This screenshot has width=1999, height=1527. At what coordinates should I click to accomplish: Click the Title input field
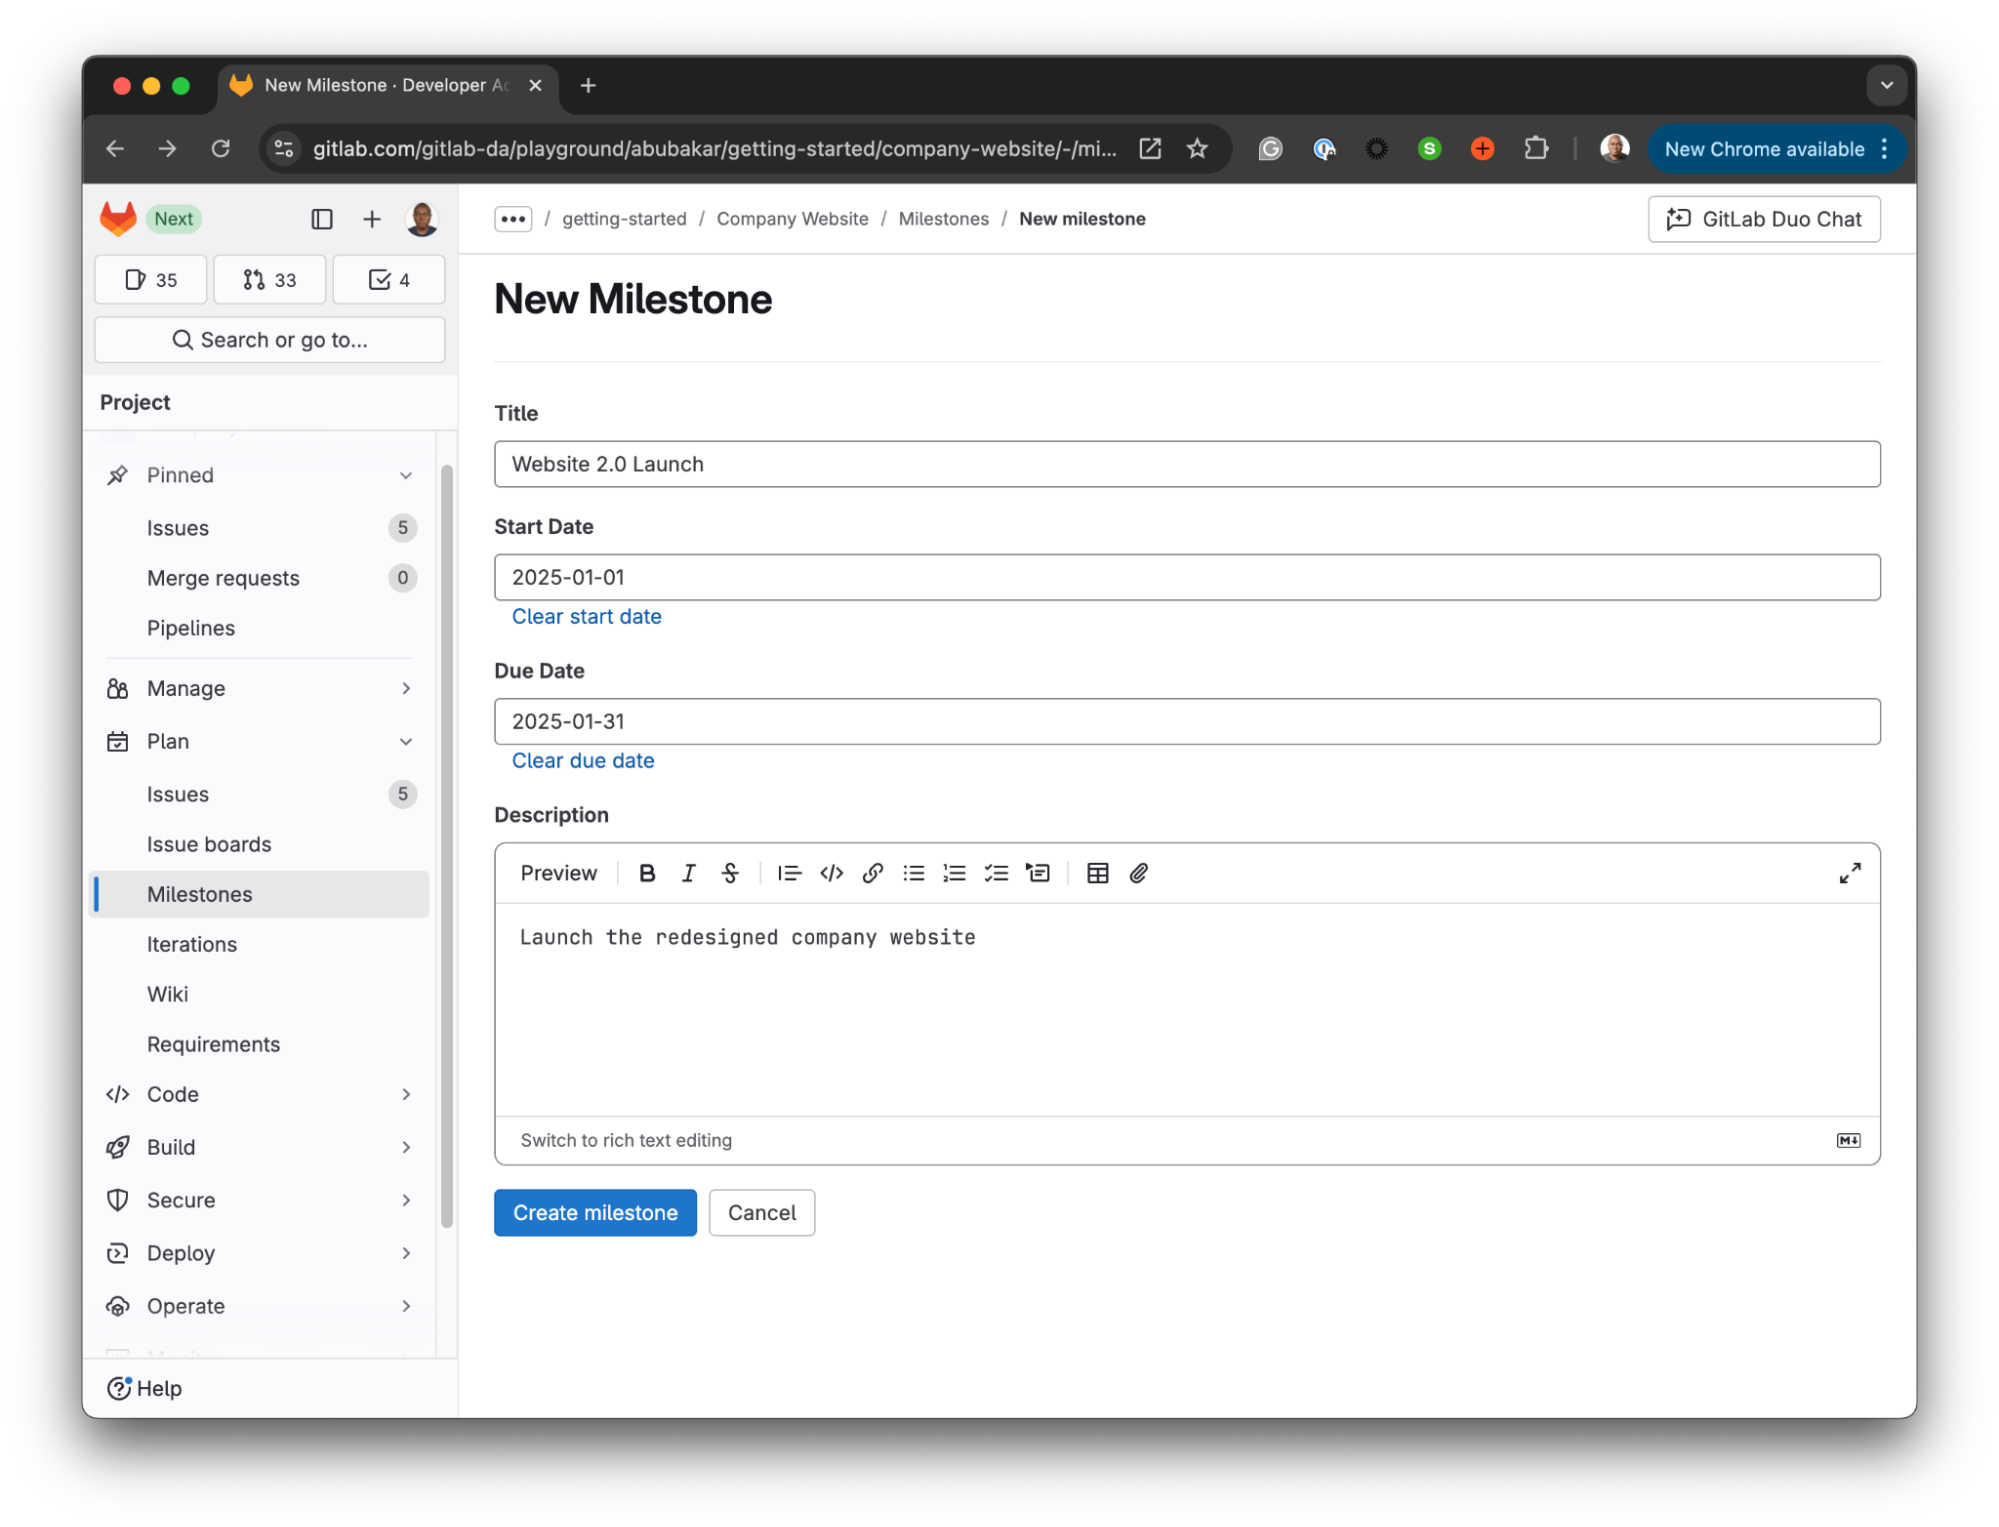[1187, 464]
